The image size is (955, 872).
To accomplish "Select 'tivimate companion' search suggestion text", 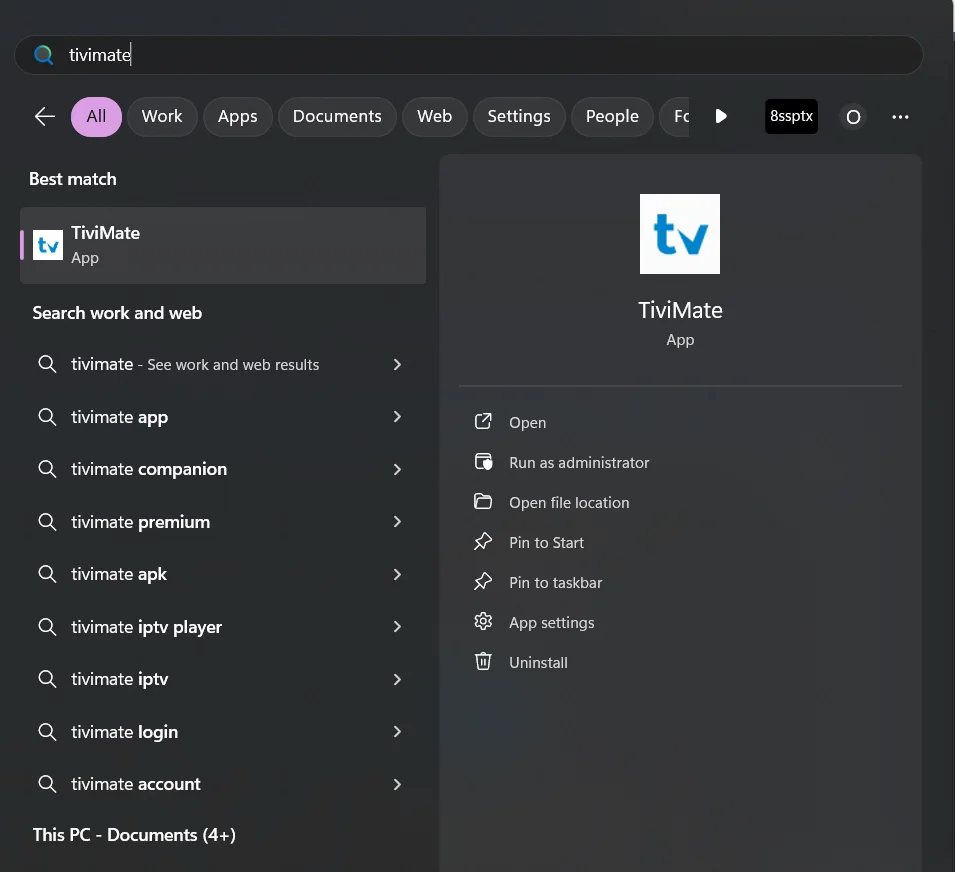I will coord(149,469).
